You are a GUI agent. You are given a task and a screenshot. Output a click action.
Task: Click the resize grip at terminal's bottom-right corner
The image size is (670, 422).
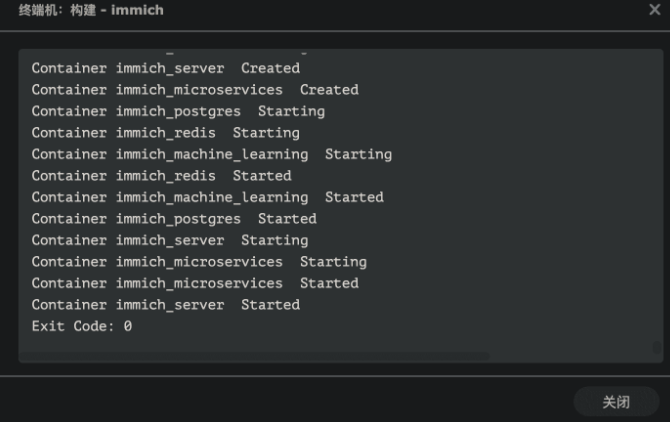(657, 347)
